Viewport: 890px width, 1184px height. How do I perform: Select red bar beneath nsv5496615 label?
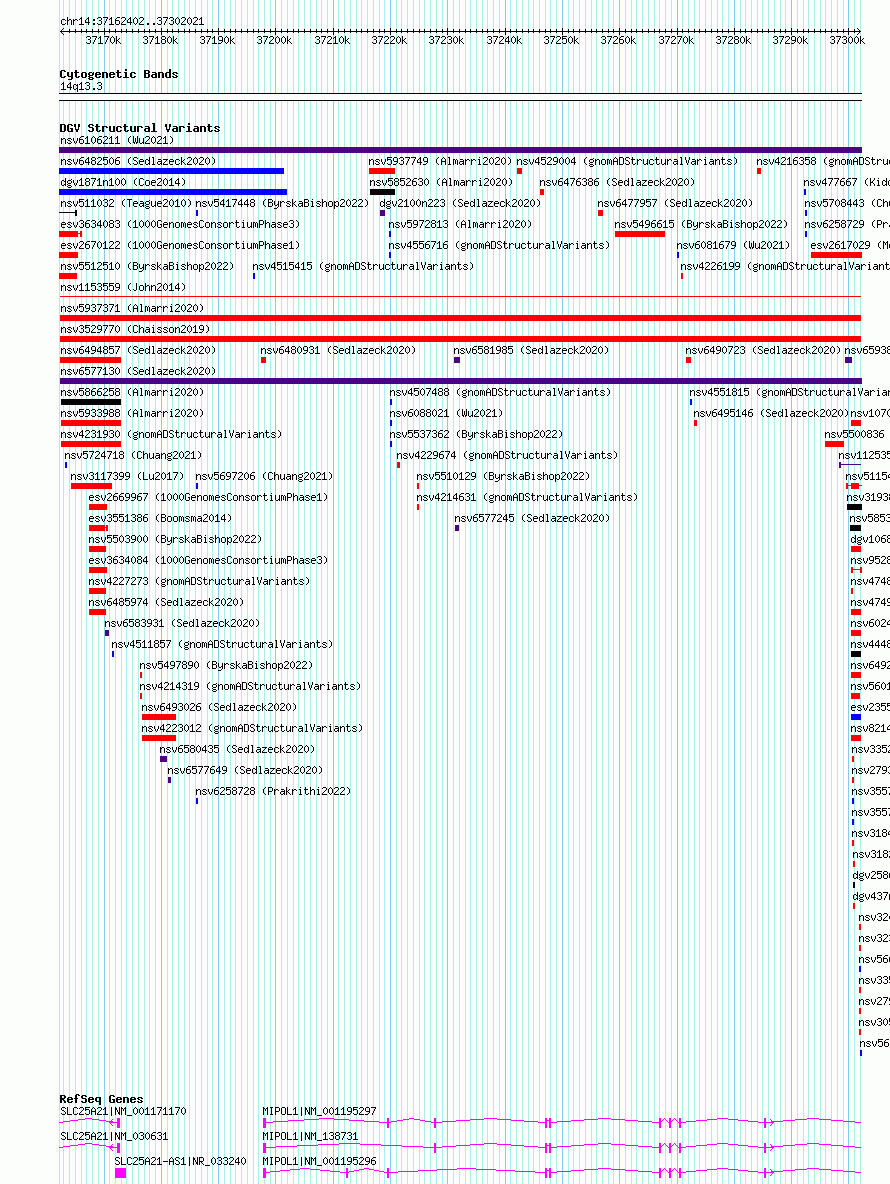pos(640,234)
